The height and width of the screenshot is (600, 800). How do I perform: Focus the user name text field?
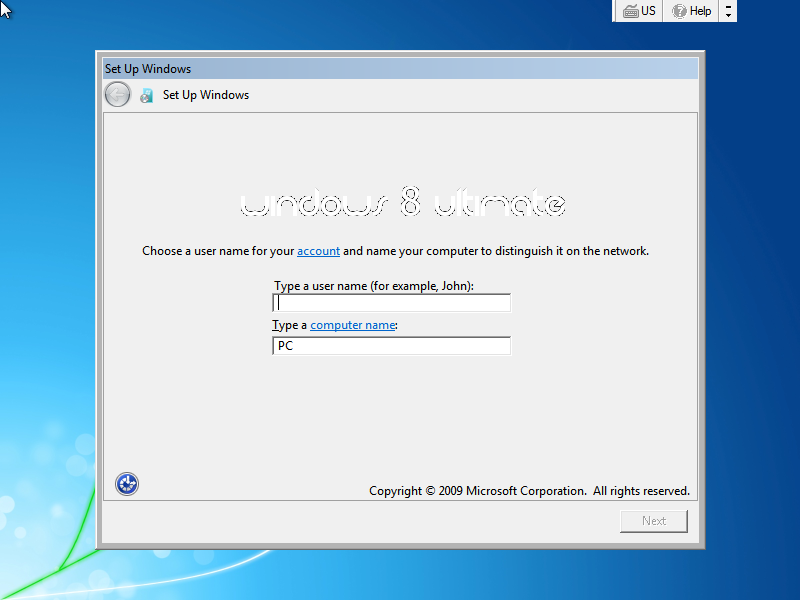[x=391, y=303]
